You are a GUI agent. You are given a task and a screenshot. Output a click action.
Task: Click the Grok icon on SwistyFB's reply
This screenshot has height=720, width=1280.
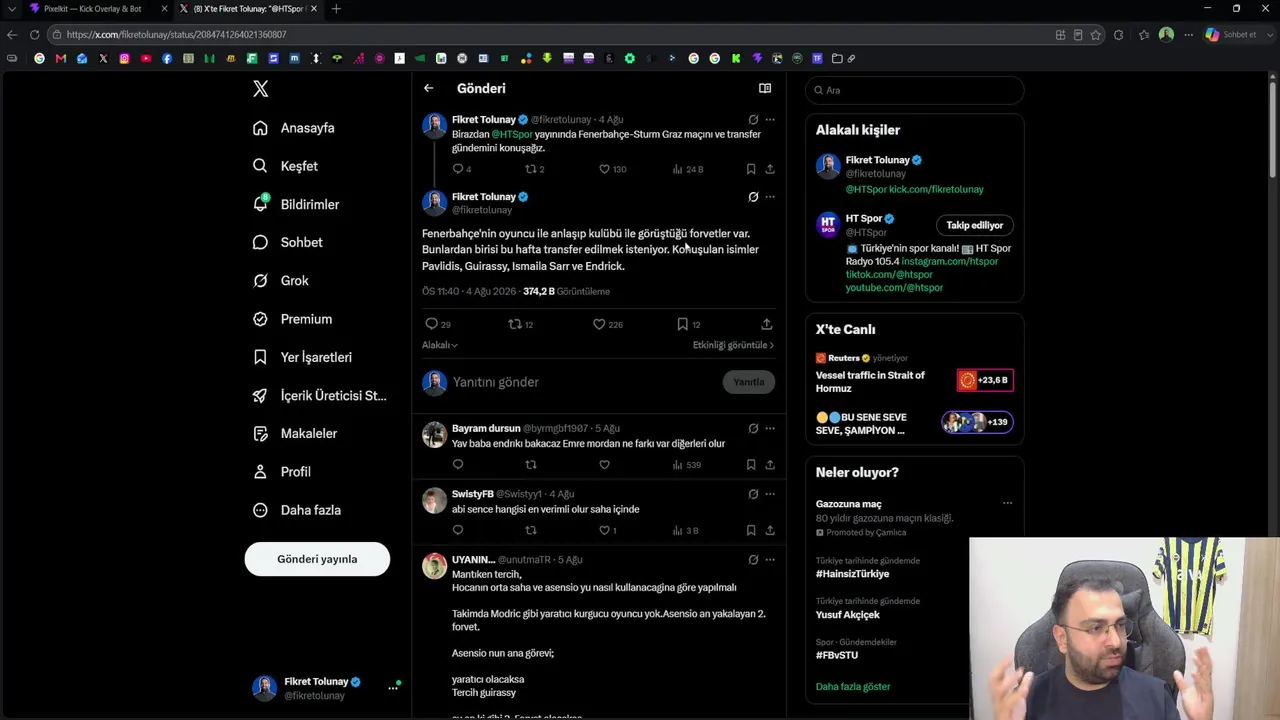click(753, 494)
